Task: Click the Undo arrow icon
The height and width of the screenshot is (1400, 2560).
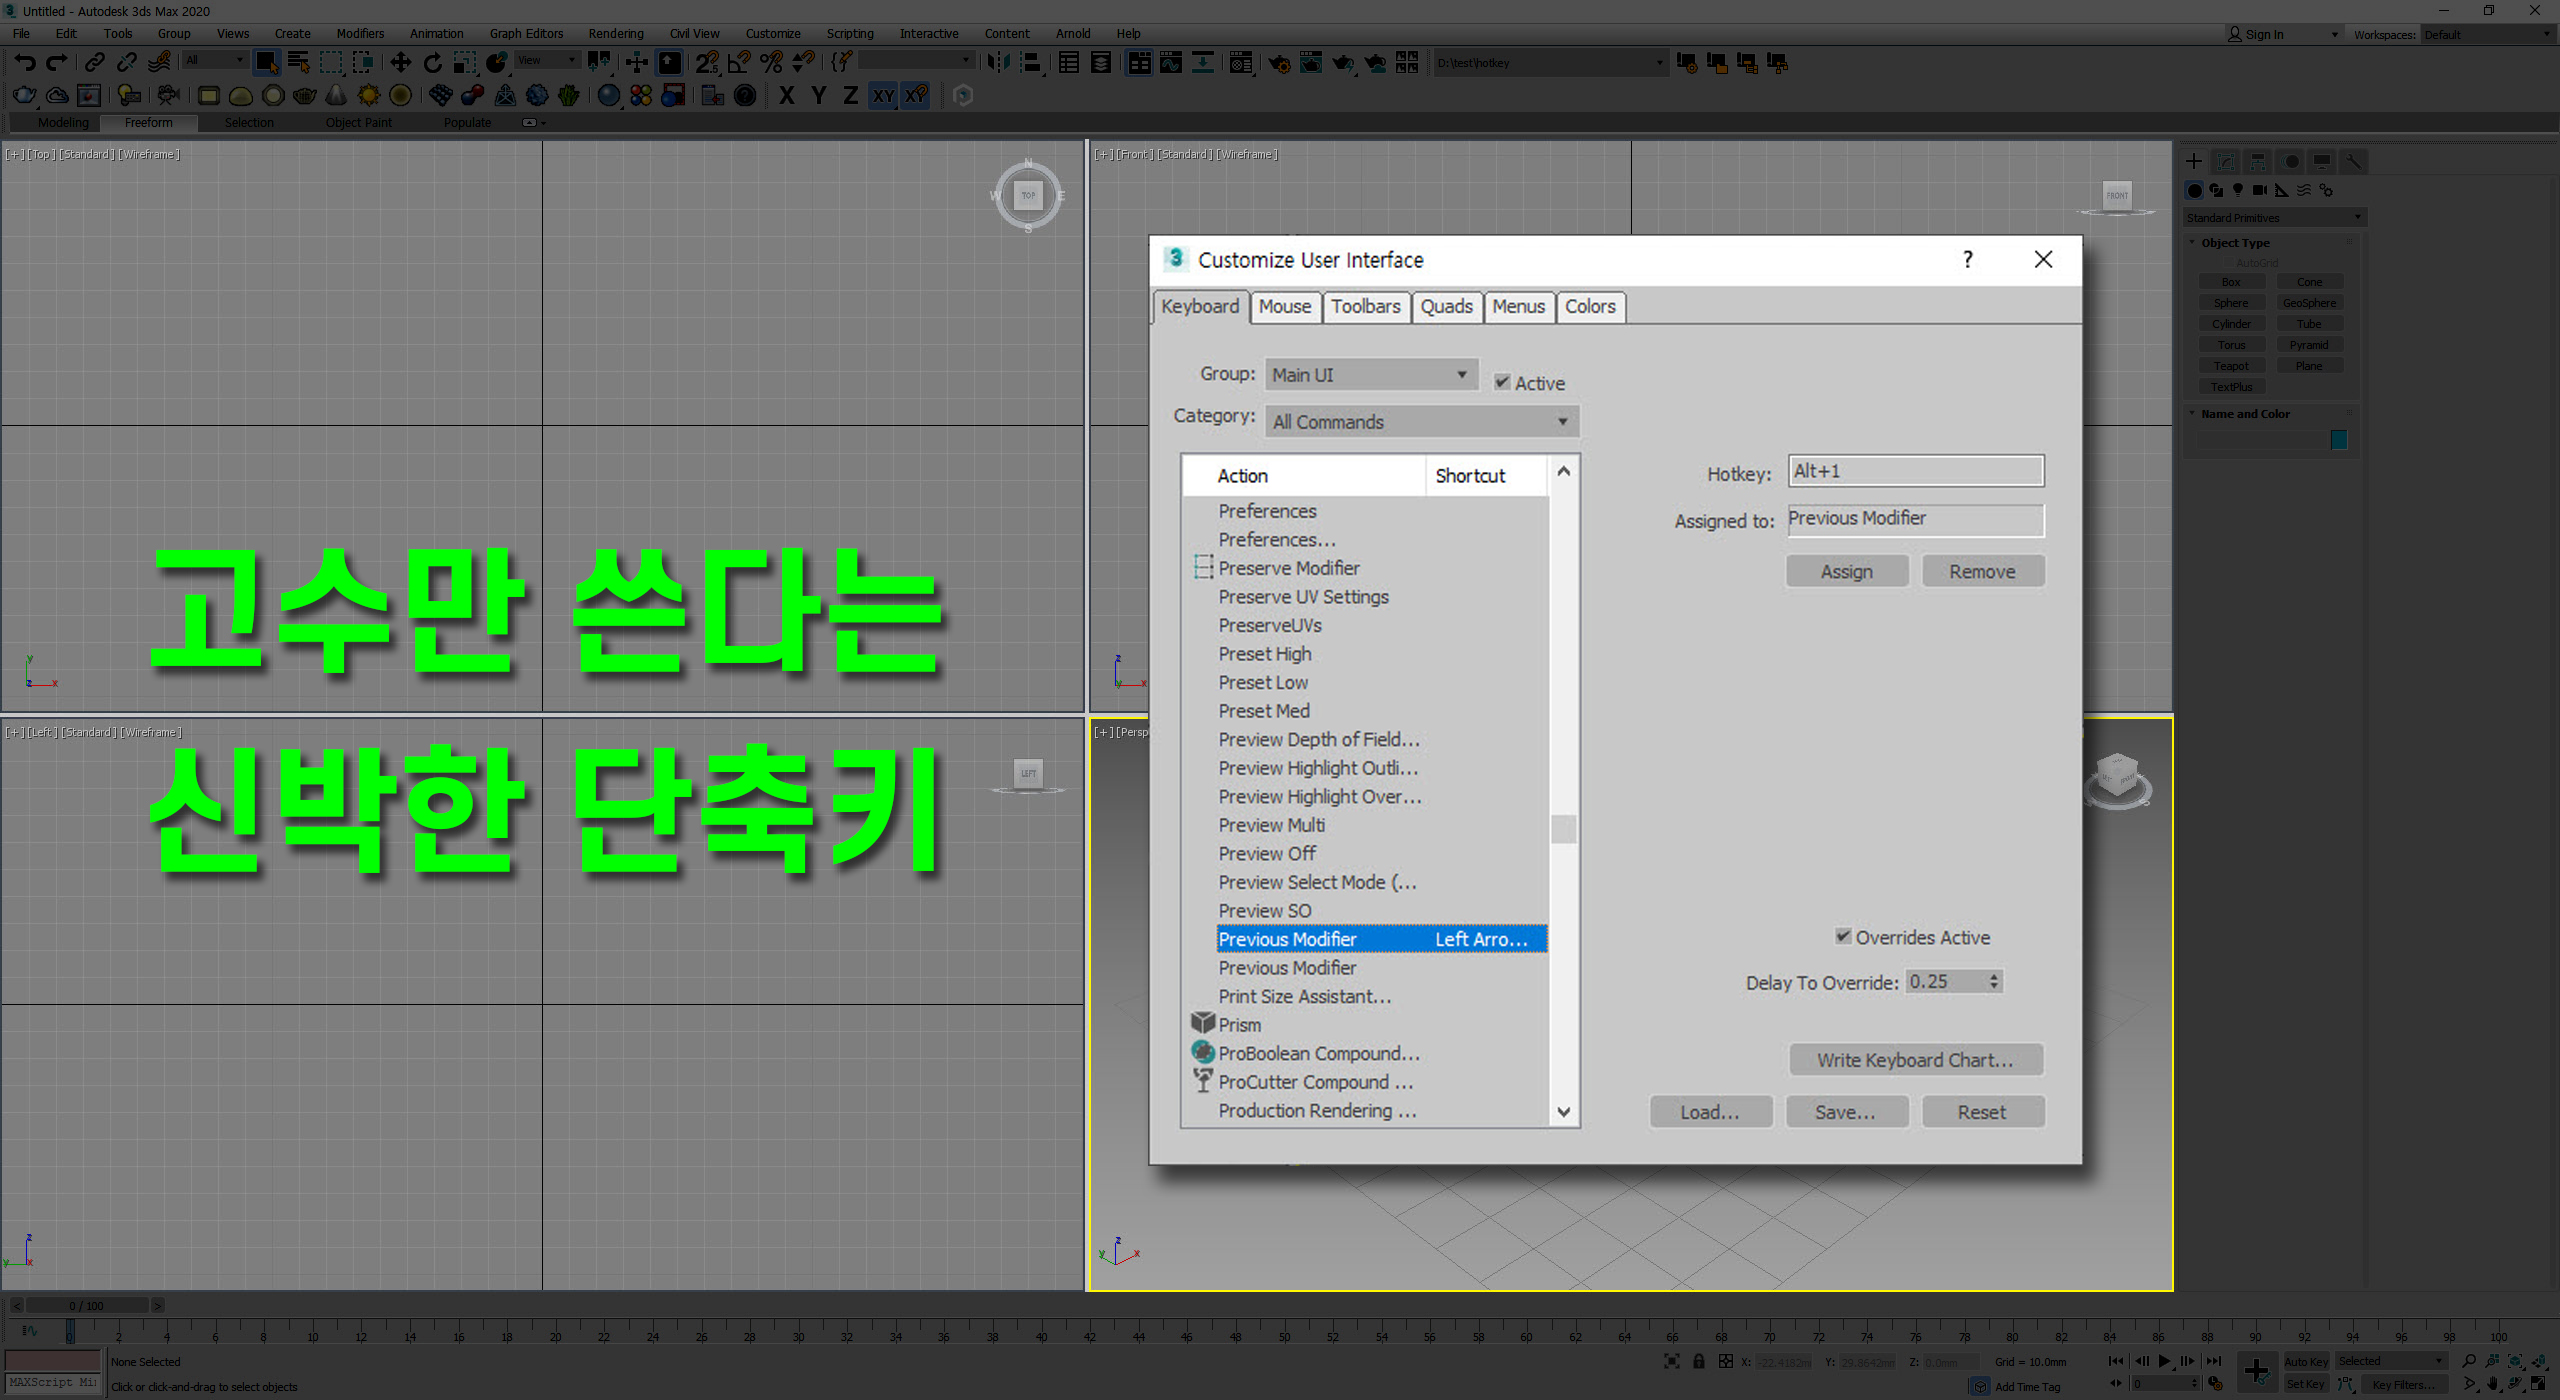Action: (x=24, y=63)
